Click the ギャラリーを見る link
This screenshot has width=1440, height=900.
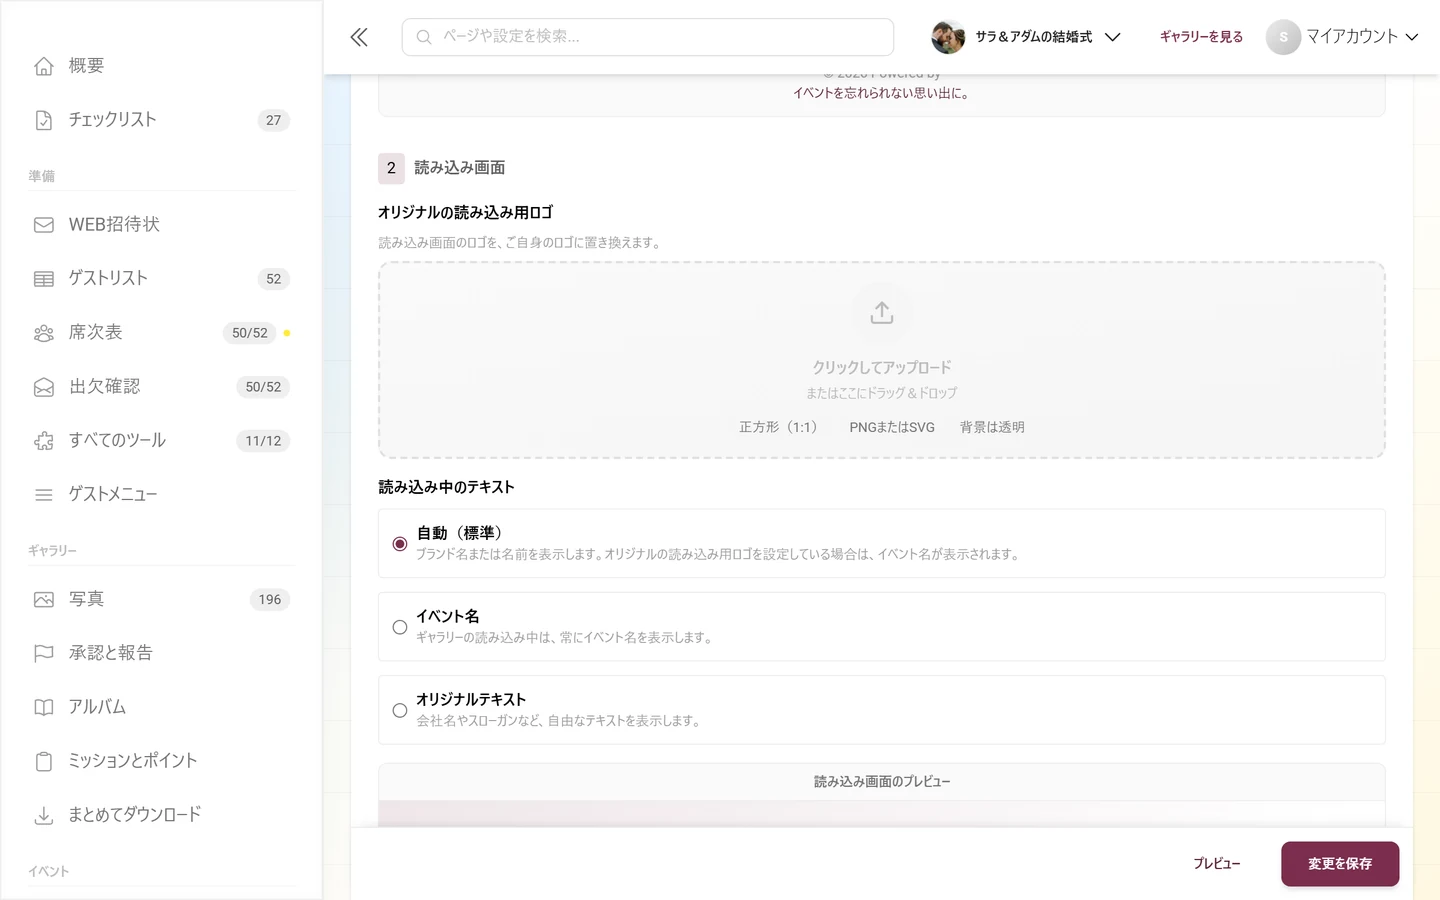click(1201, 37)
